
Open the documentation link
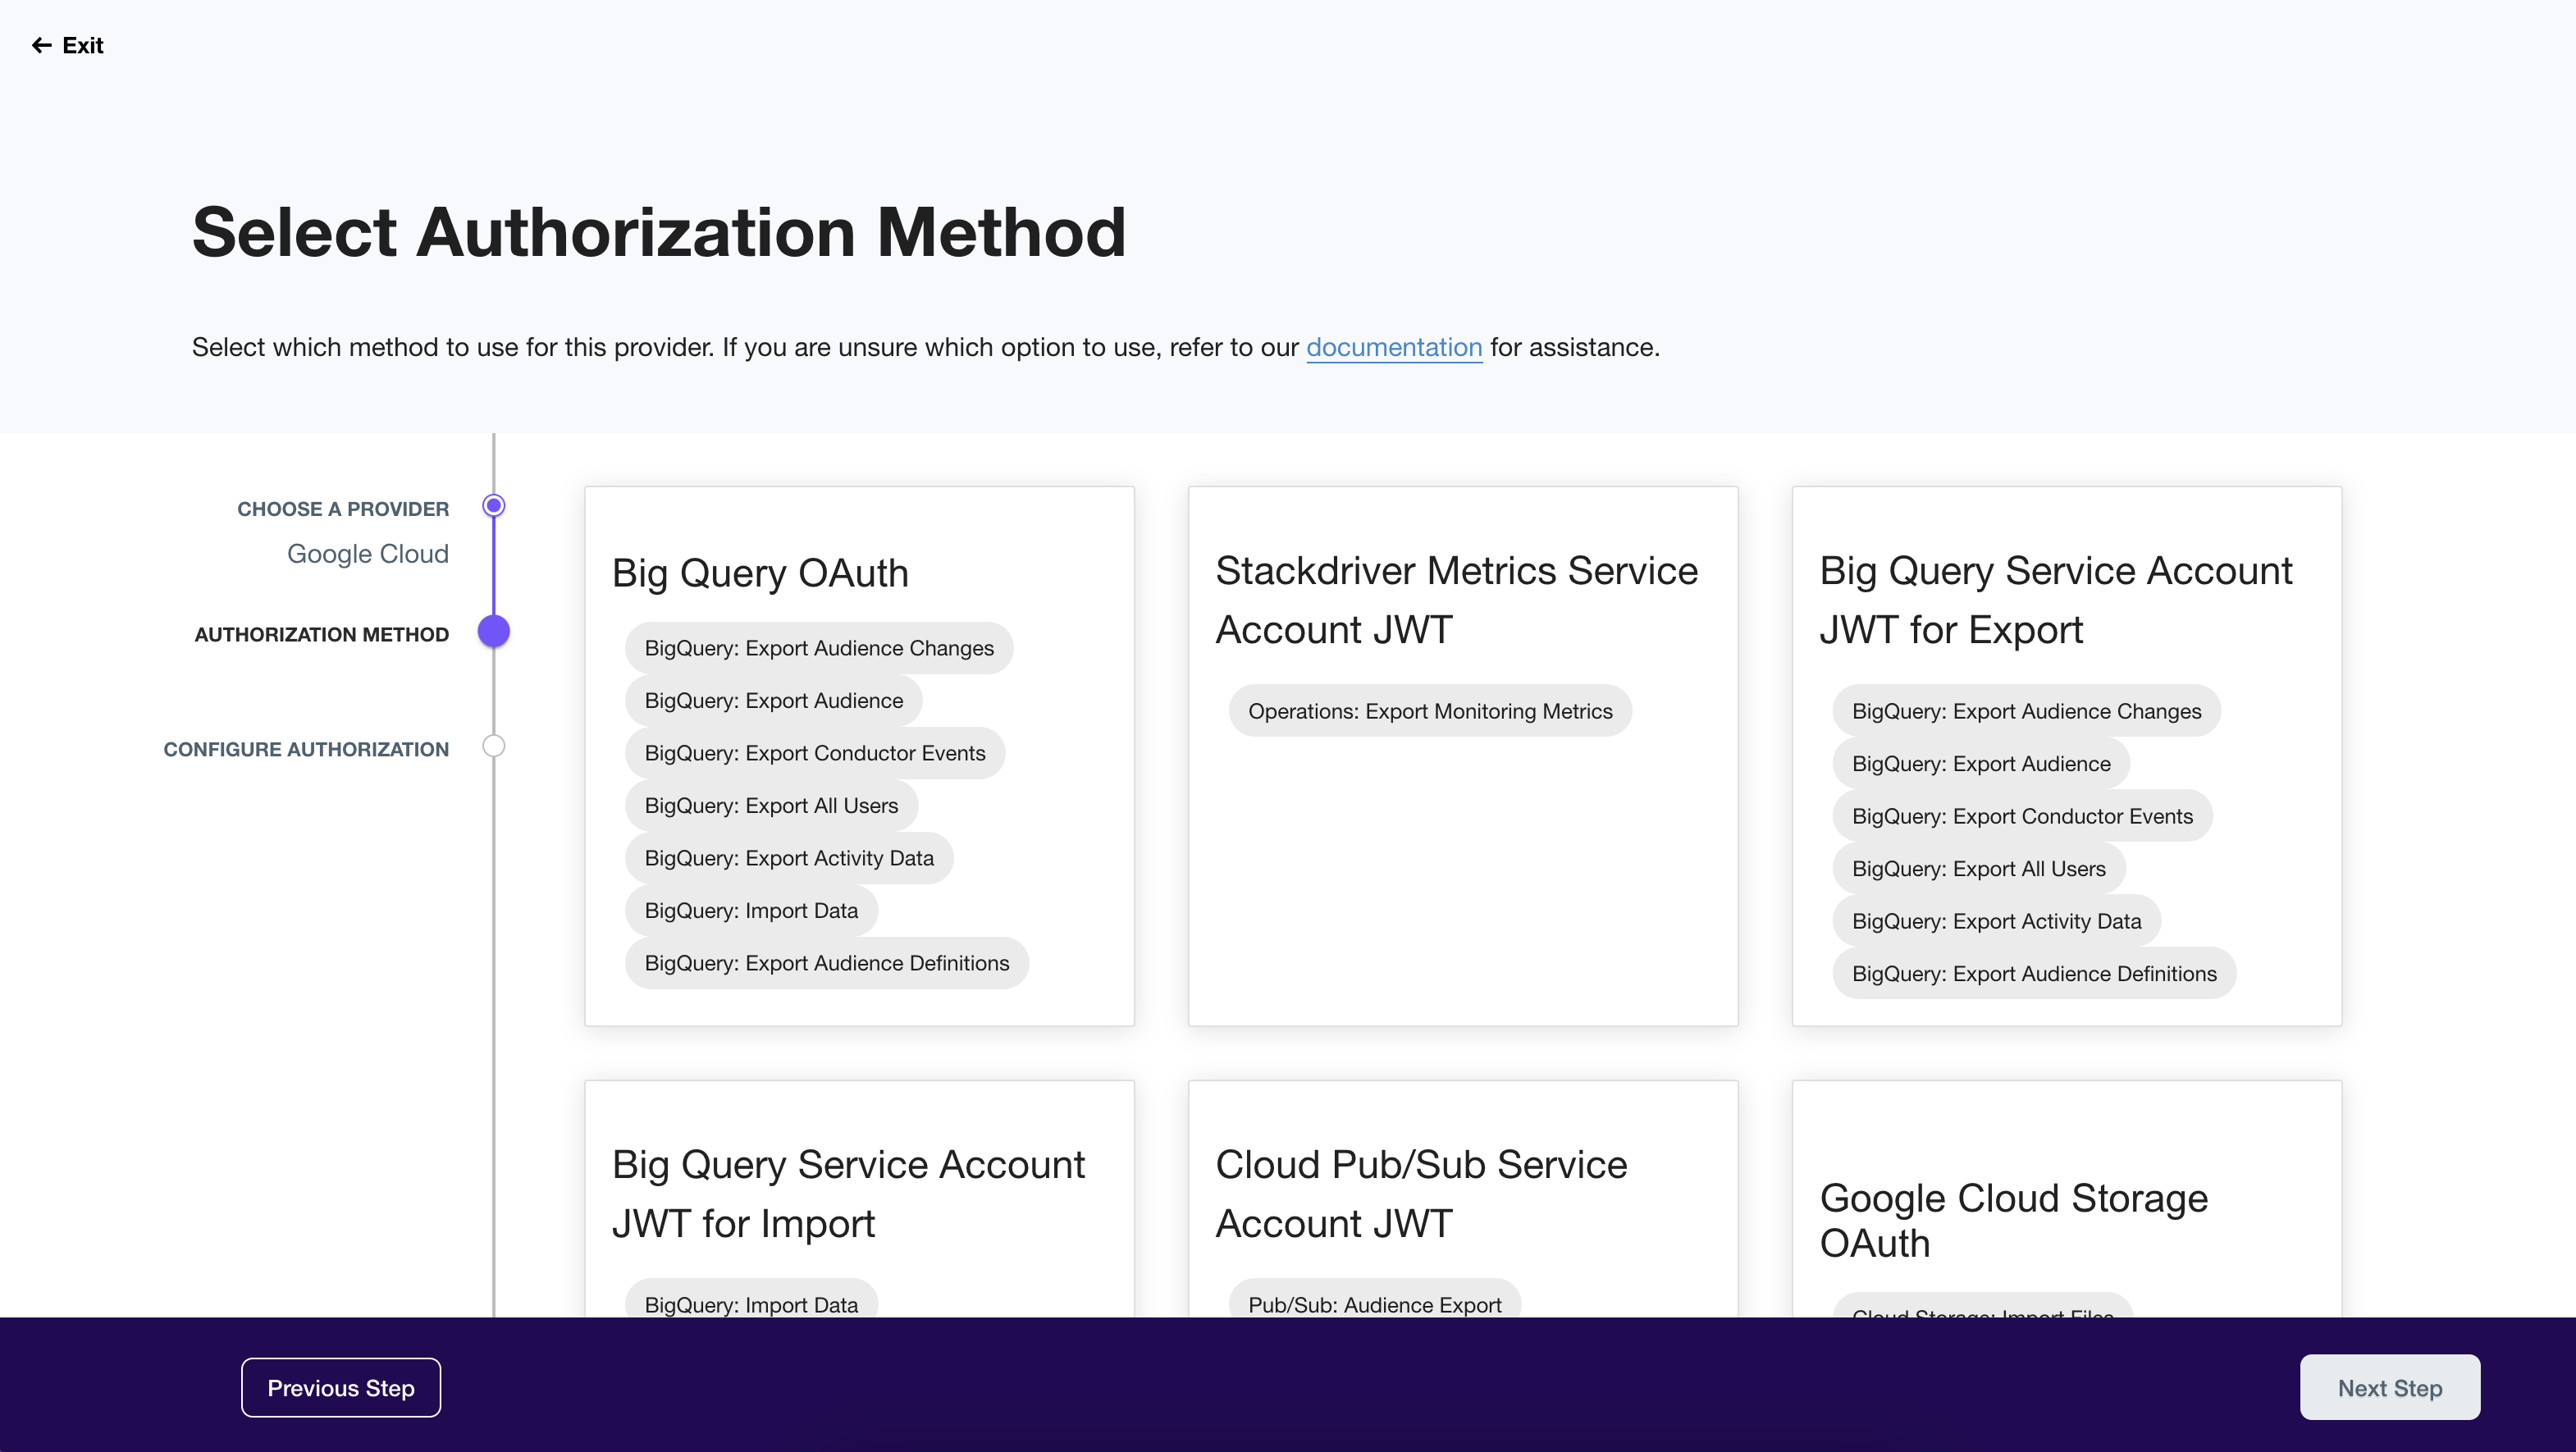click(1393, 347)
